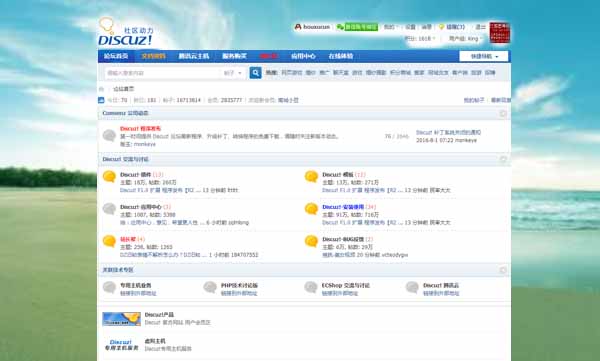This screenshot has width=600, height=361.
Task: Click the yellow bubble icon for Discuz! 插件
Action: point(109,176)
